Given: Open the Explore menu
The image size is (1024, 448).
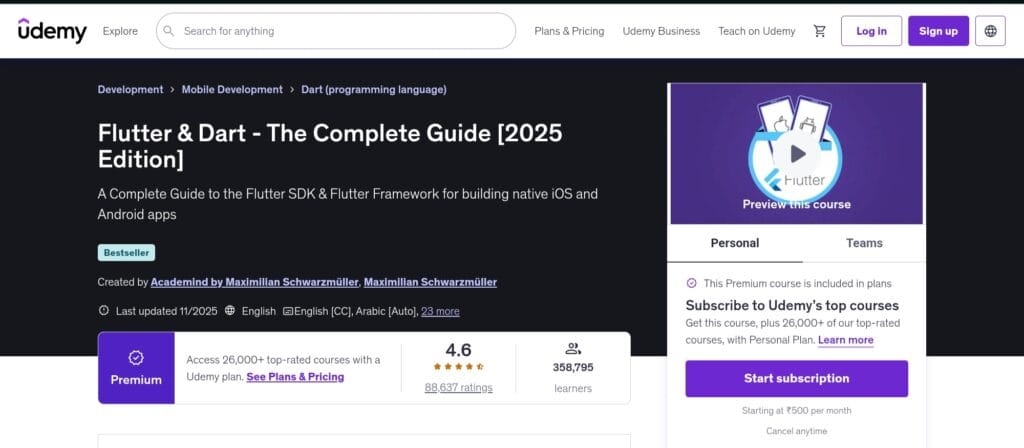Looking at the screenshot, I should 120,31.
